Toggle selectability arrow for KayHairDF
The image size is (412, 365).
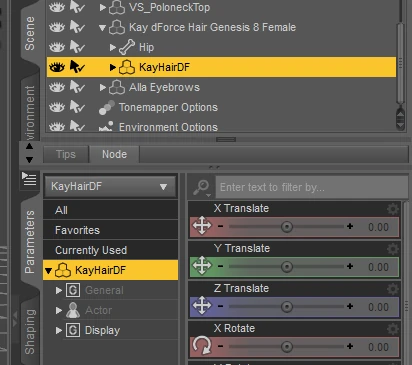77,67
